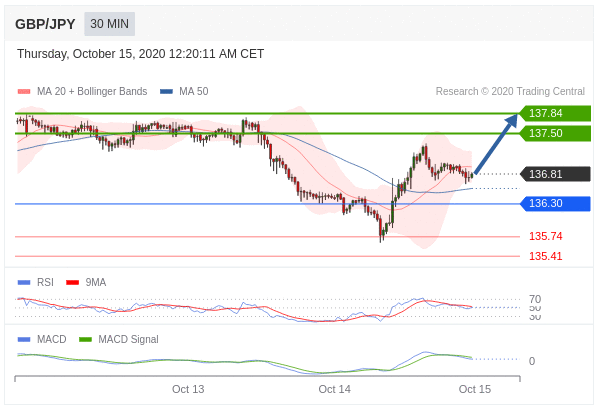Click the 'MA 20 + Bollinger Bands' legend label
Screen dimensions: 594x409
(92, 92)
